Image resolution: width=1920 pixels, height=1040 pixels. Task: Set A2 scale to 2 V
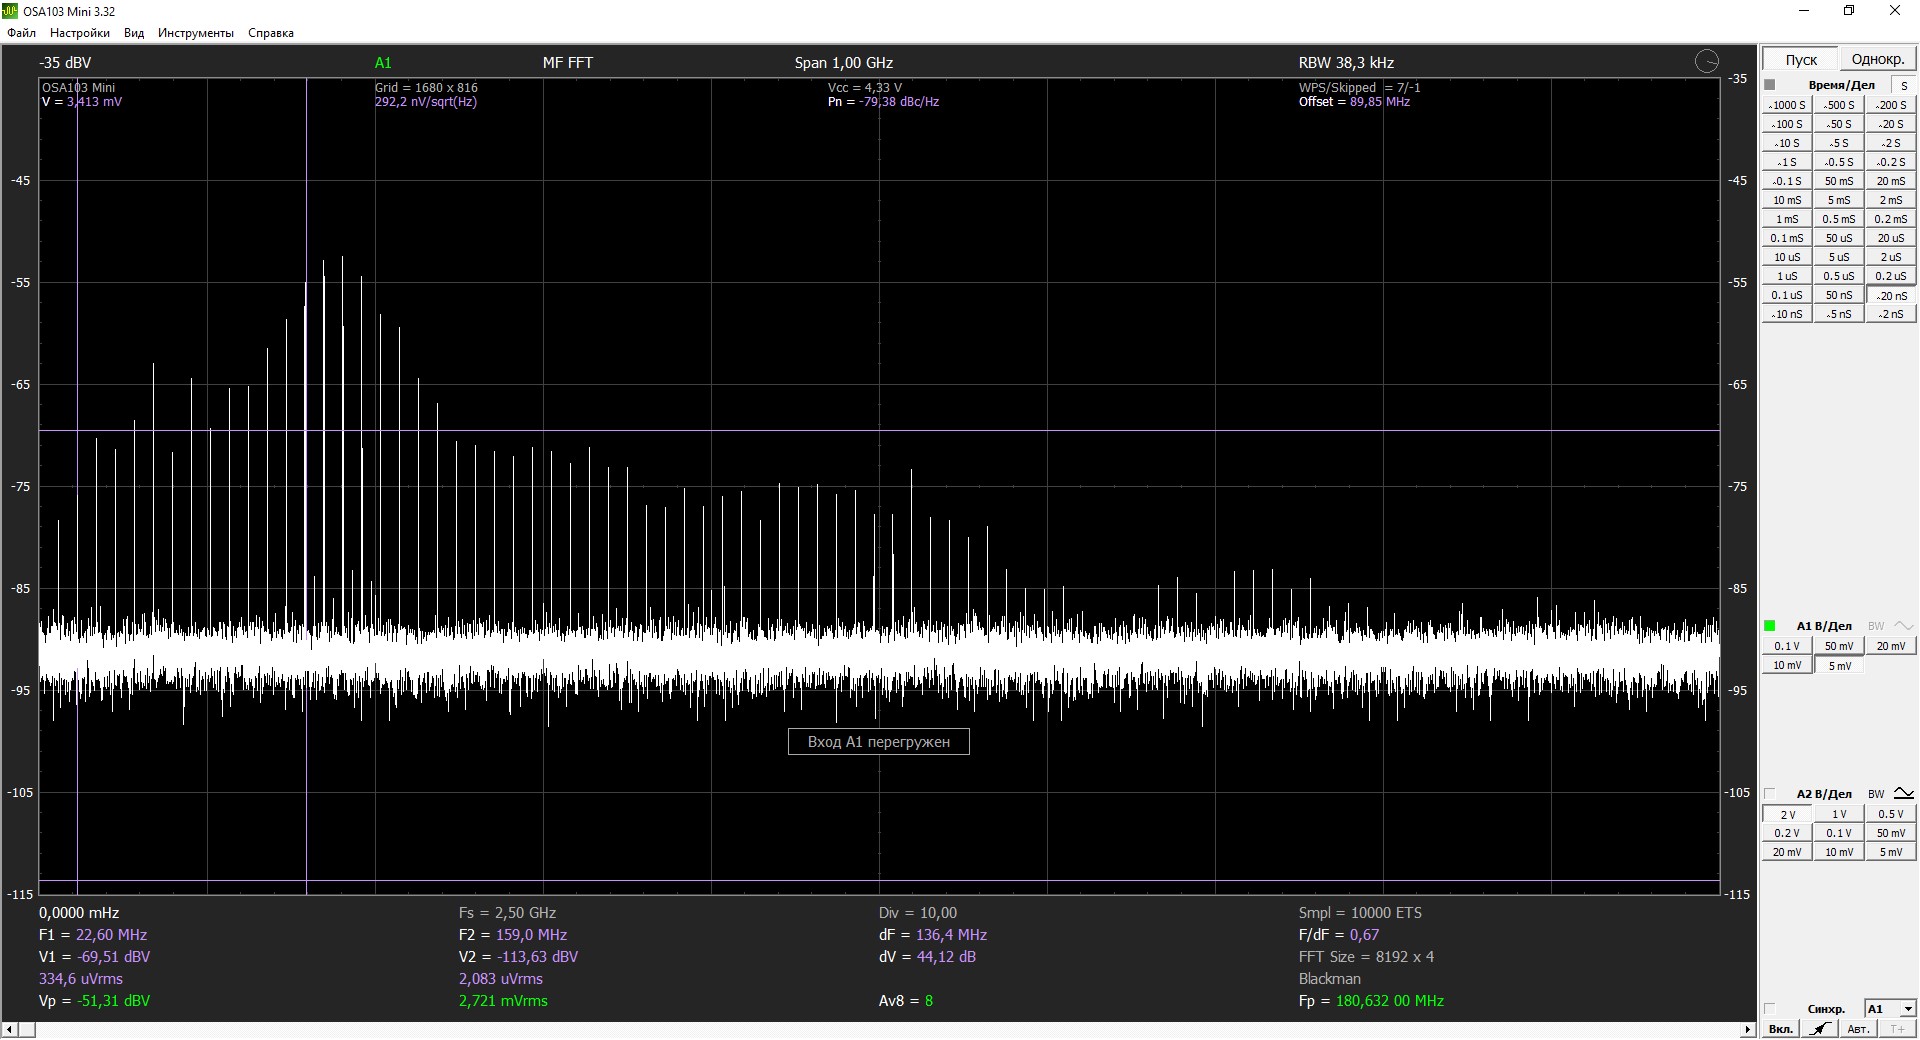pyautogui.click(x=1787, y=814)
